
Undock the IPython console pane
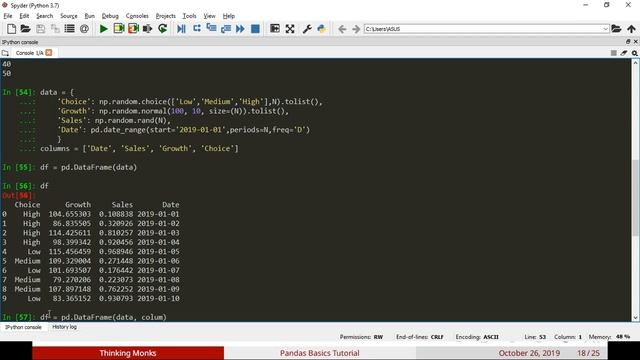click(628, 42)
